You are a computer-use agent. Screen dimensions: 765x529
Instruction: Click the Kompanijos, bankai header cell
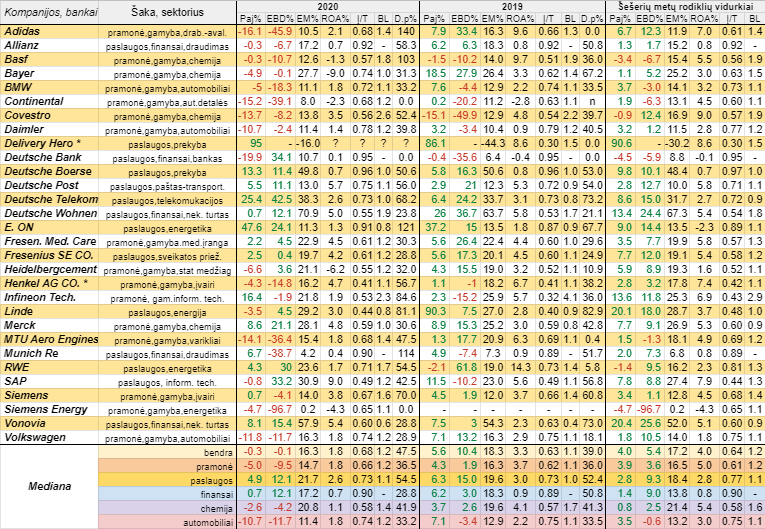50,13
